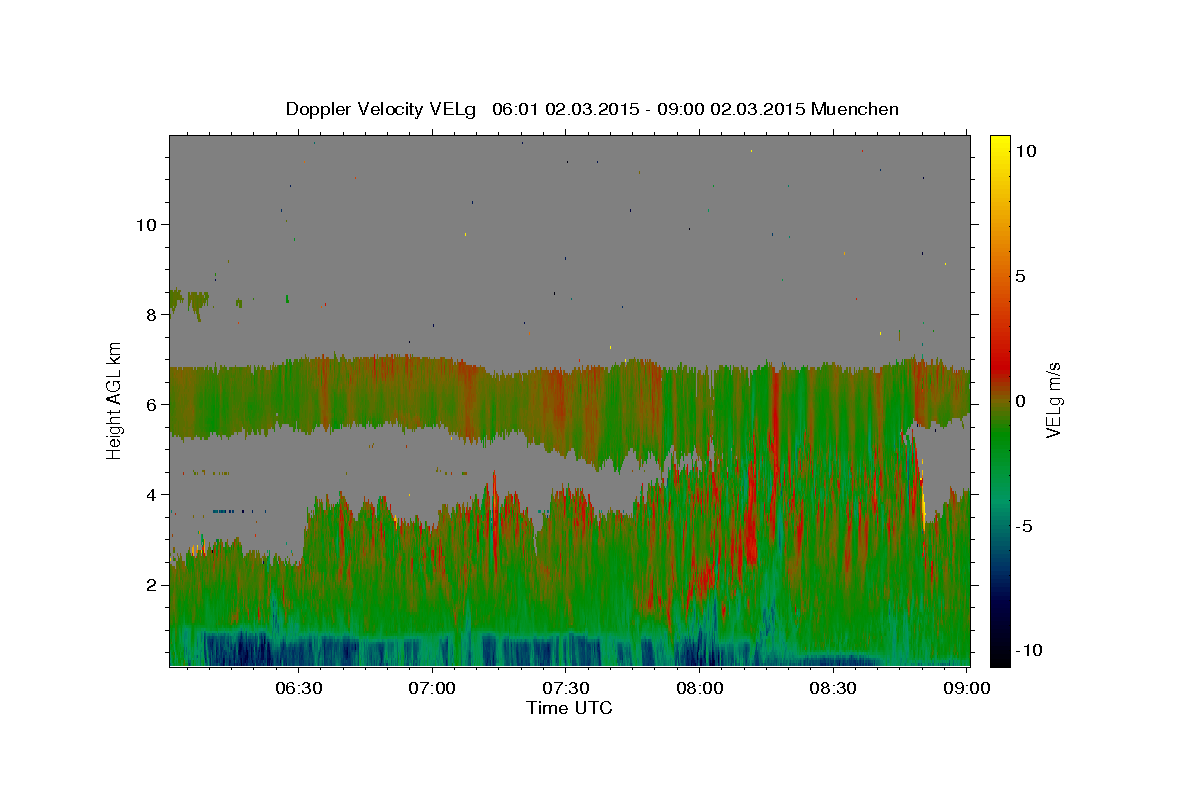Click the x-axis tick label 06:30
The width and height of the screenshot is (1200, 800).
coord(298,689)
